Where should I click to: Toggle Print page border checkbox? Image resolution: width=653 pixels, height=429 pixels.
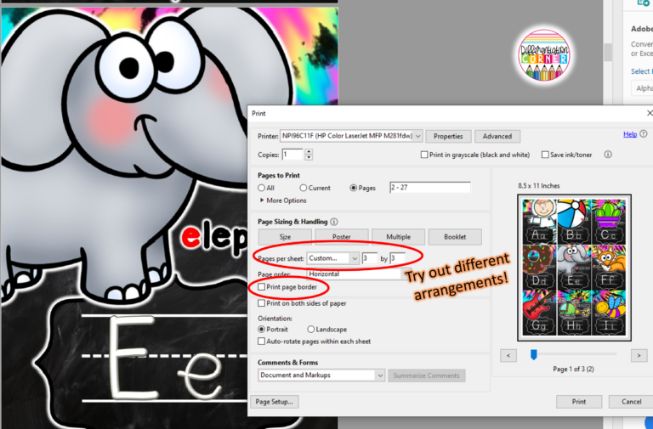[262, 287]
